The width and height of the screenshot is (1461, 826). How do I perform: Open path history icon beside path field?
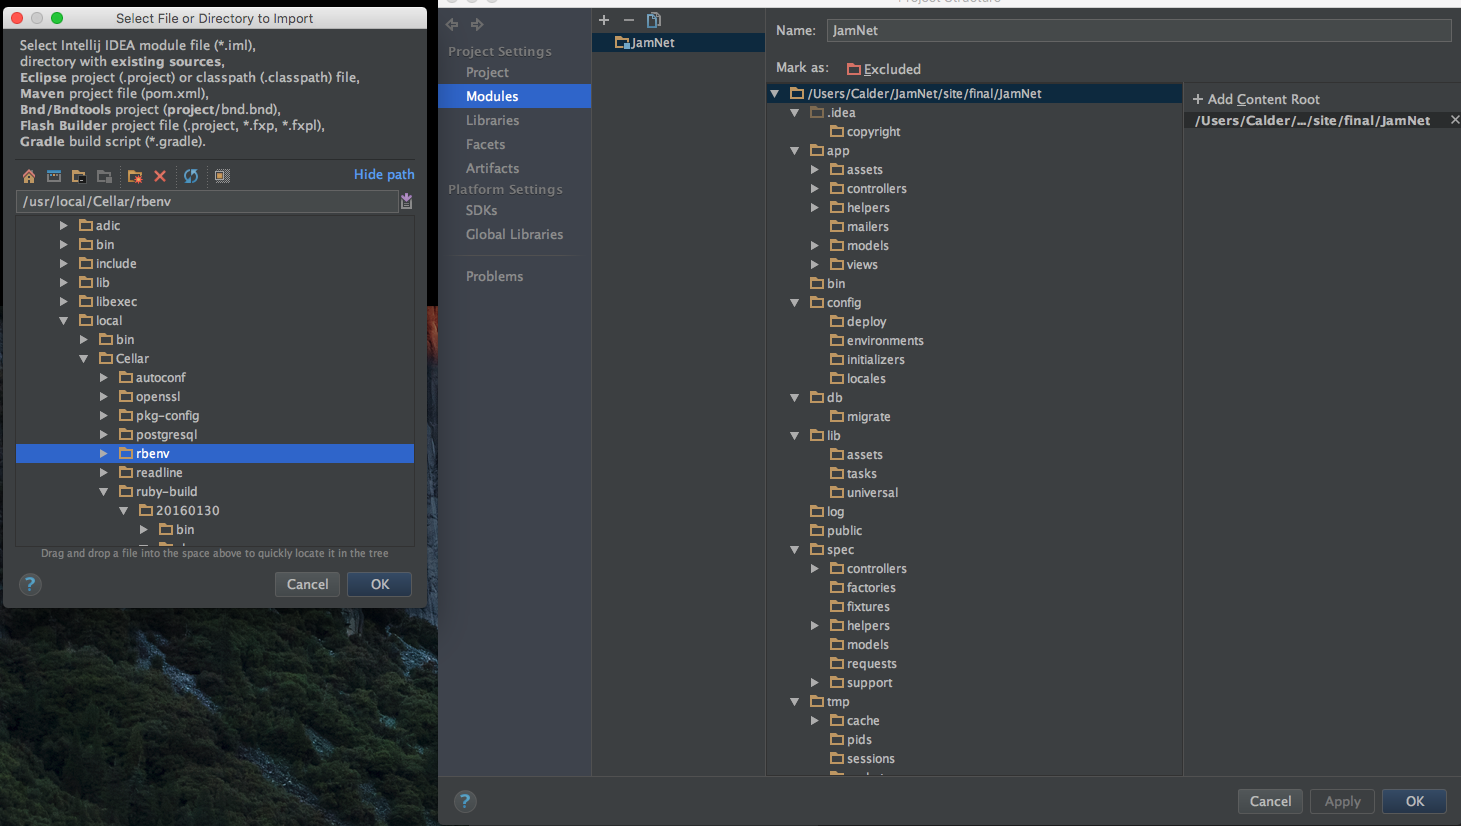(x=407, y=201)
